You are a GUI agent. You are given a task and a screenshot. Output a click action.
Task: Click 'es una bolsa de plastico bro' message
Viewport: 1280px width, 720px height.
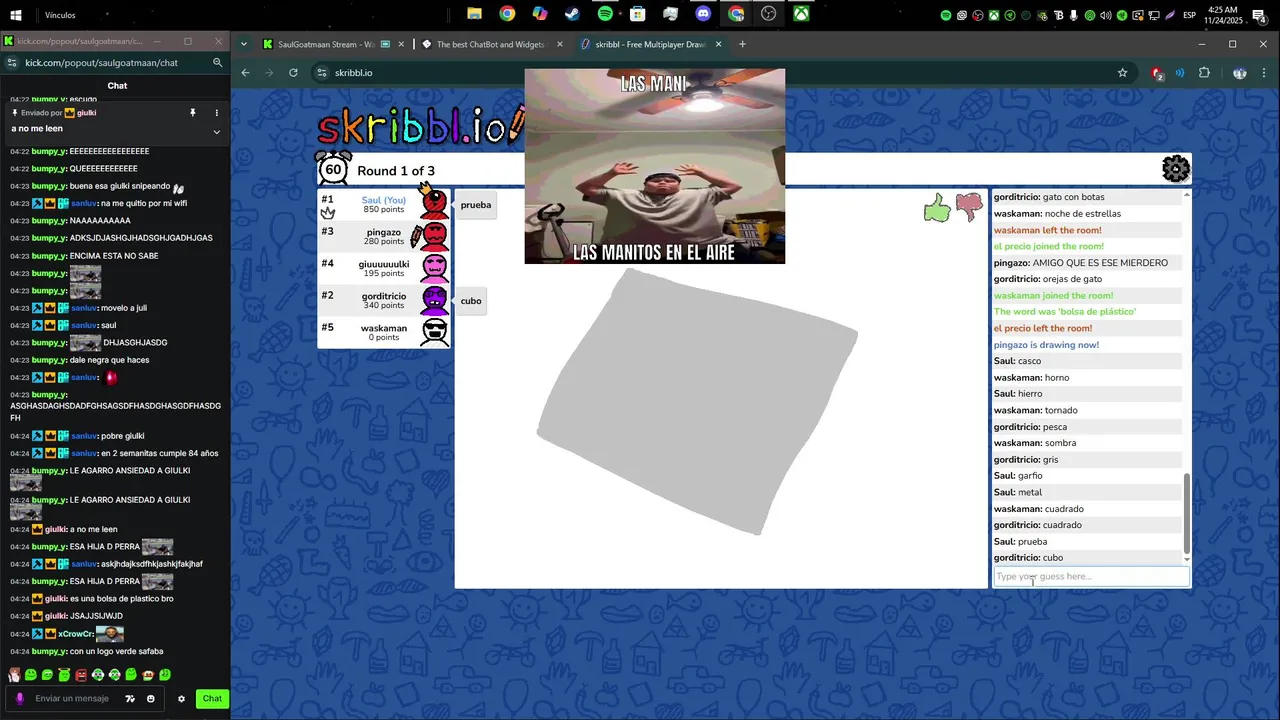click(x=122, y=599)
